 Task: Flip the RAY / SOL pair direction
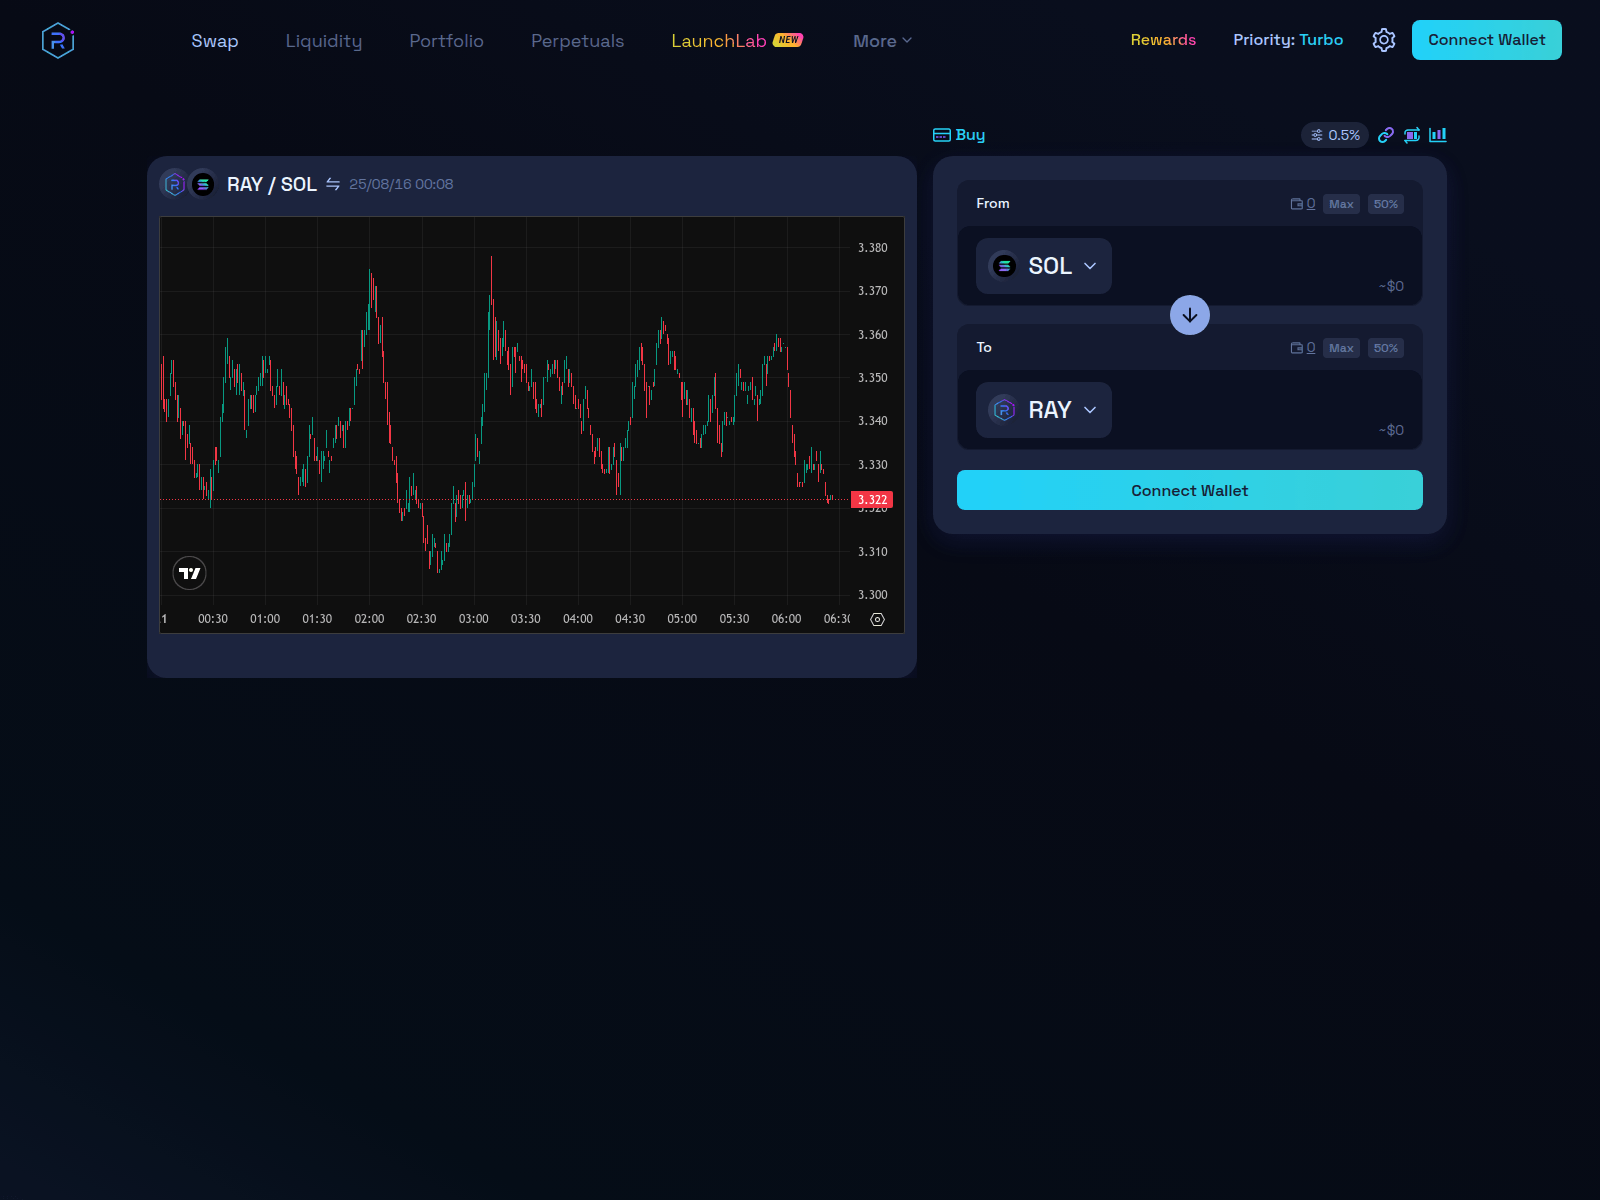333,184
